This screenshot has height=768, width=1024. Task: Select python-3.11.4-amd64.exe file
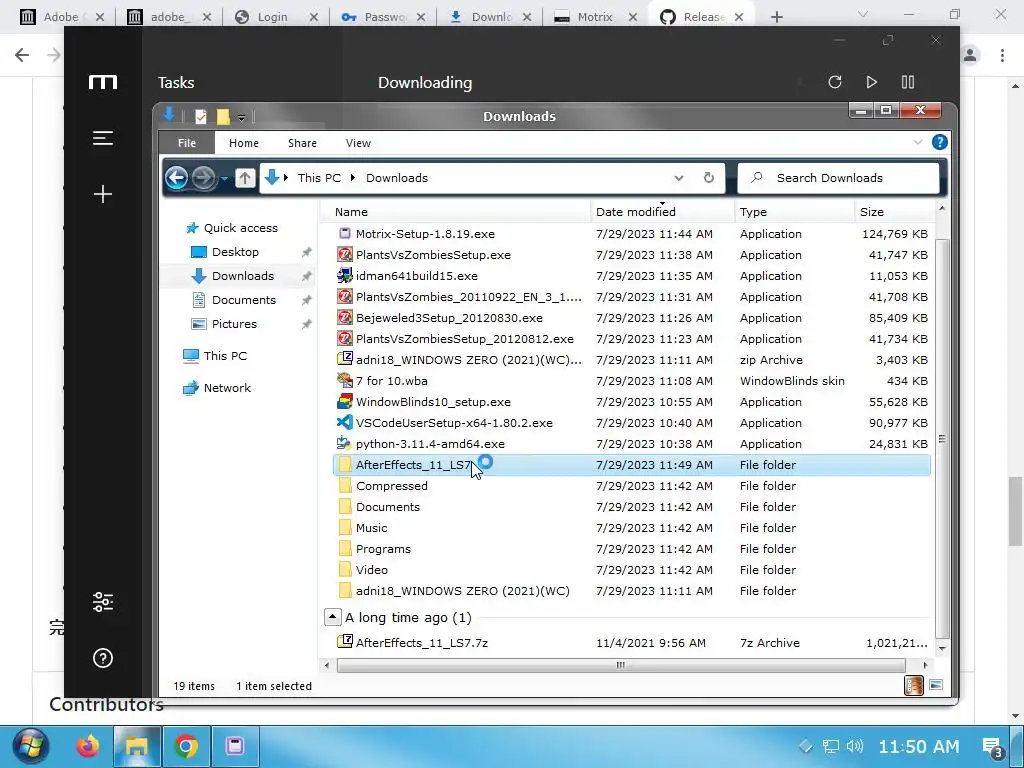(632, 444)
